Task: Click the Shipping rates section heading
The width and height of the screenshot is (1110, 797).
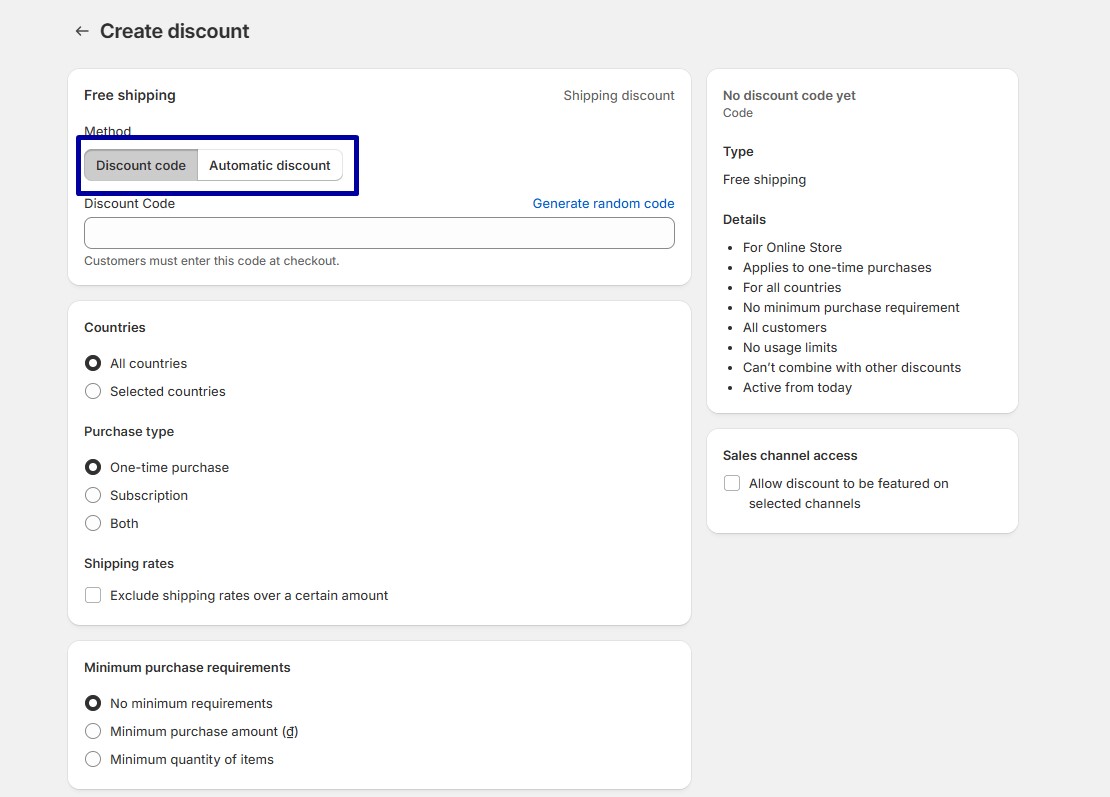Action: [129, 563]
